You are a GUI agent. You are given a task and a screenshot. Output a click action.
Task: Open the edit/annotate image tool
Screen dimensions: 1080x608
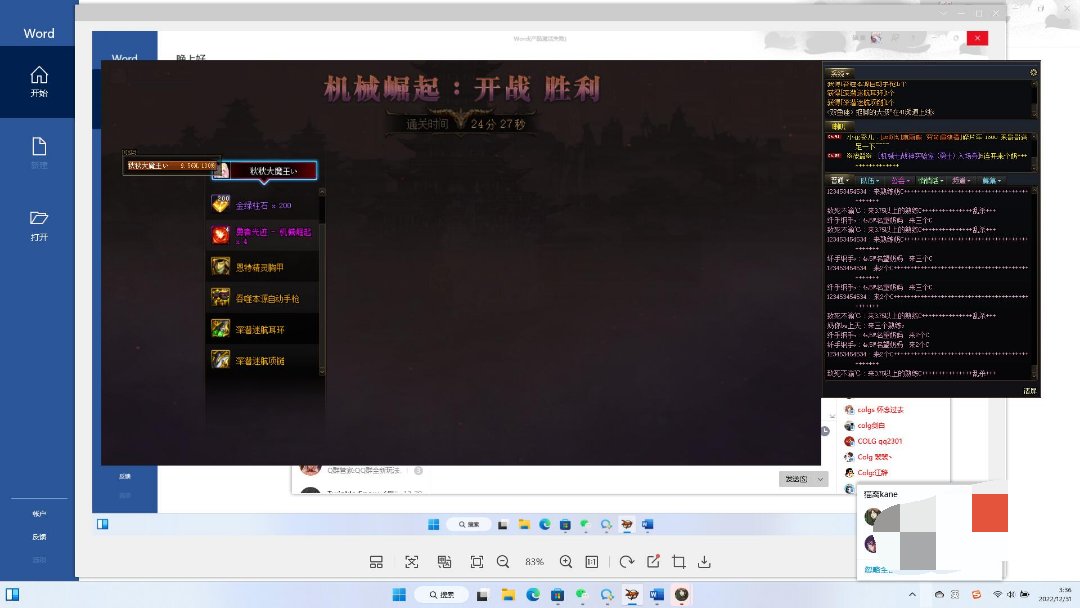653,562
